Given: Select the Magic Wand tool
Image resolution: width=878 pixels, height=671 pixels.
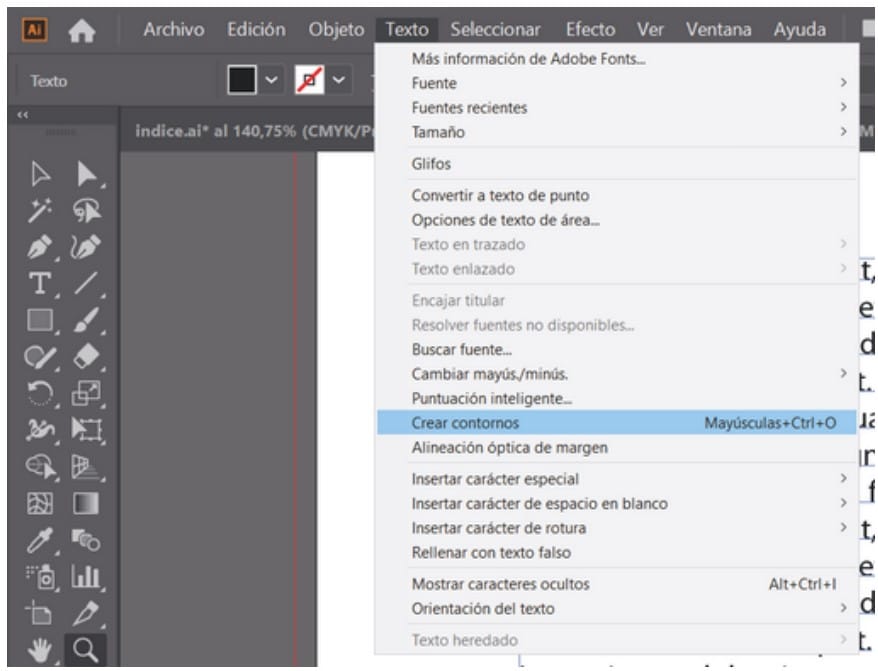Looking at the screenshot, I should point(40,211).
